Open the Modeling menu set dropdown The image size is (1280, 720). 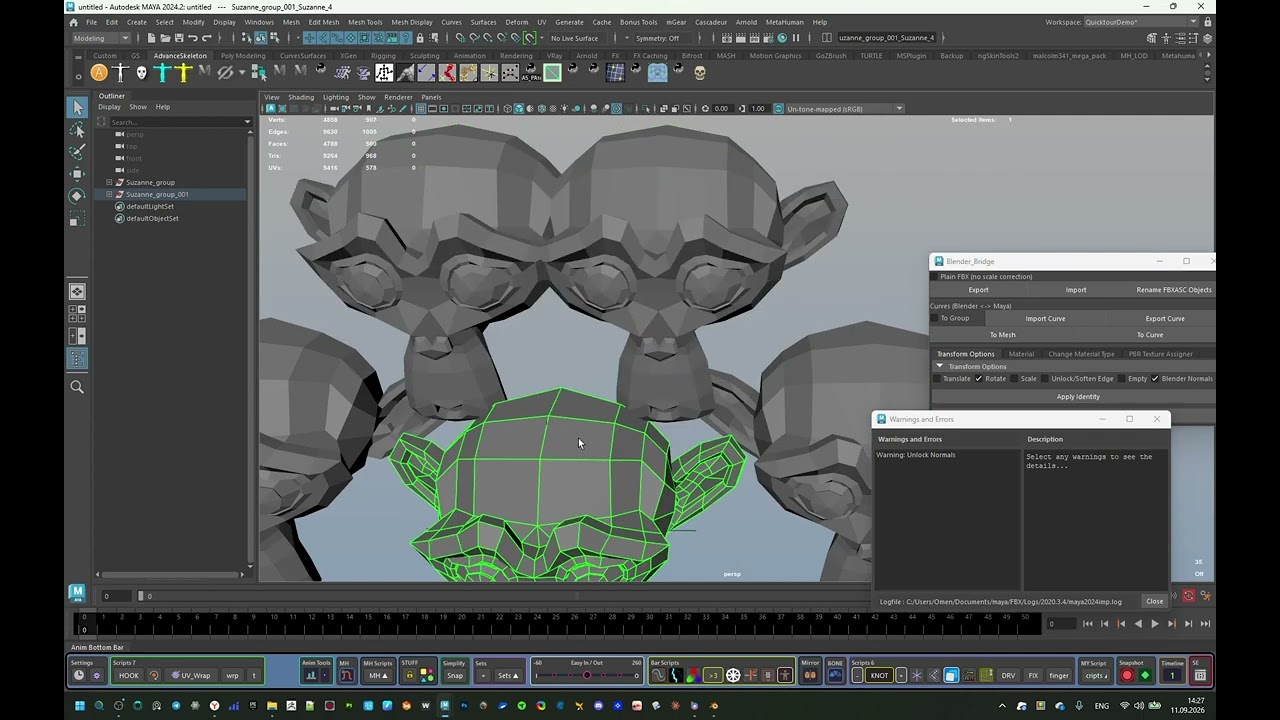(102, 38)
